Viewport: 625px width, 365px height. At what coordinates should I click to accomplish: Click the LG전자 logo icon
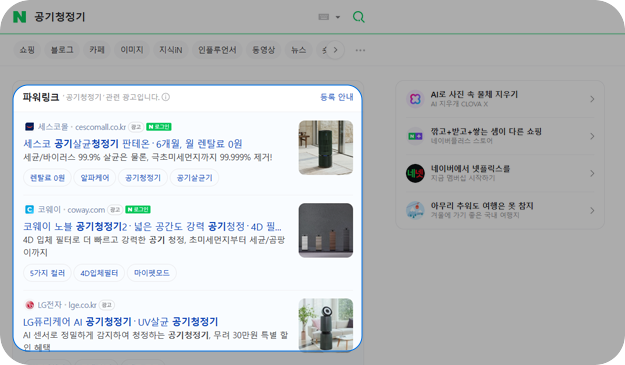[x=29, y=305]
